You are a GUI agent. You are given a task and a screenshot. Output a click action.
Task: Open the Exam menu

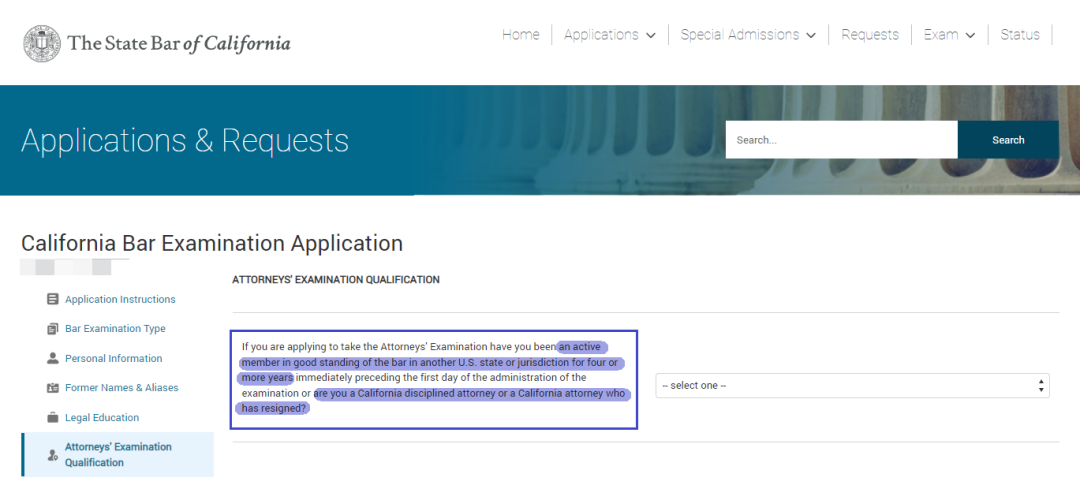(x=949, y=34)
